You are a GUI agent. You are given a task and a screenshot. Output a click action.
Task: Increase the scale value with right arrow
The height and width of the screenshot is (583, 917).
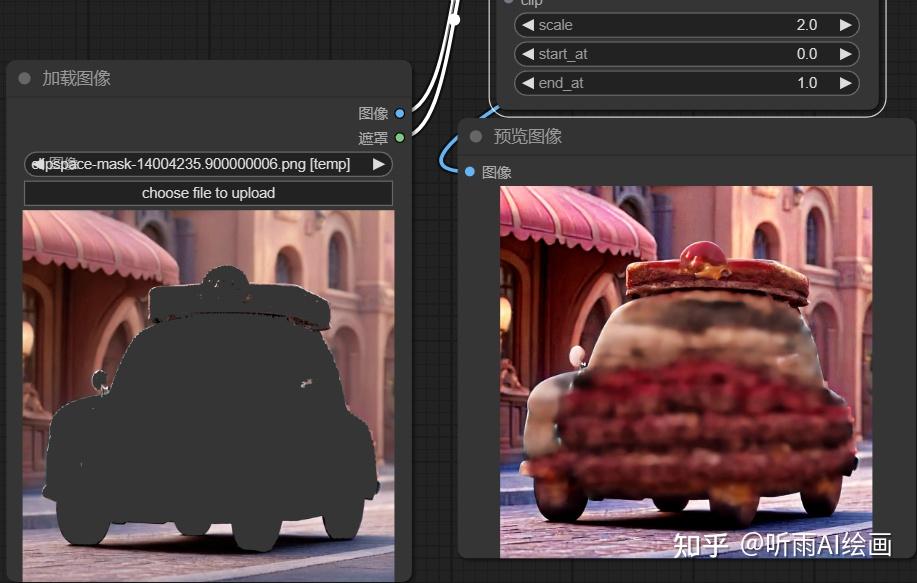845,25
